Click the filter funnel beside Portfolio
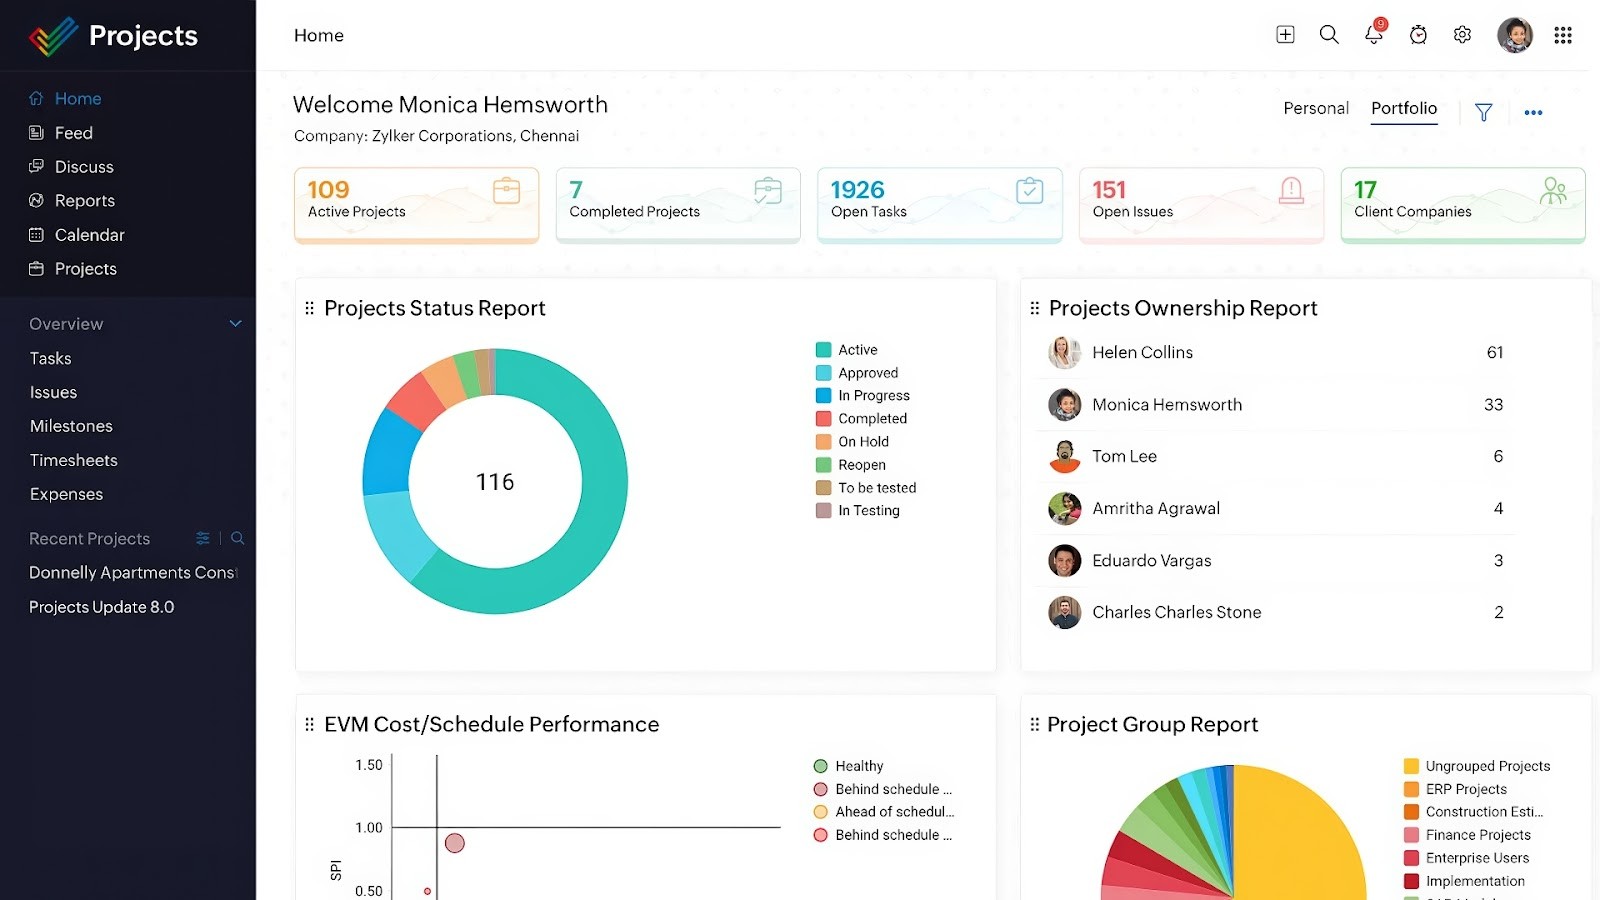The height and width of the screenshot is (900, 1600). [x=1483, y=112]
